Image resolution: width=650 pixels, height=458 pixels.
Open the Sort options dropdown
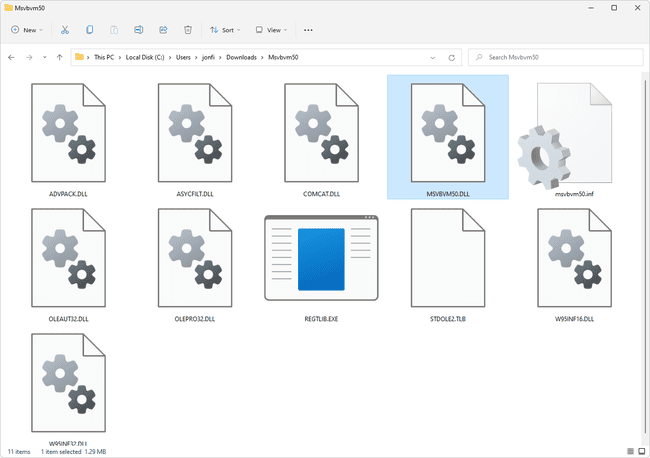point(225,30)
